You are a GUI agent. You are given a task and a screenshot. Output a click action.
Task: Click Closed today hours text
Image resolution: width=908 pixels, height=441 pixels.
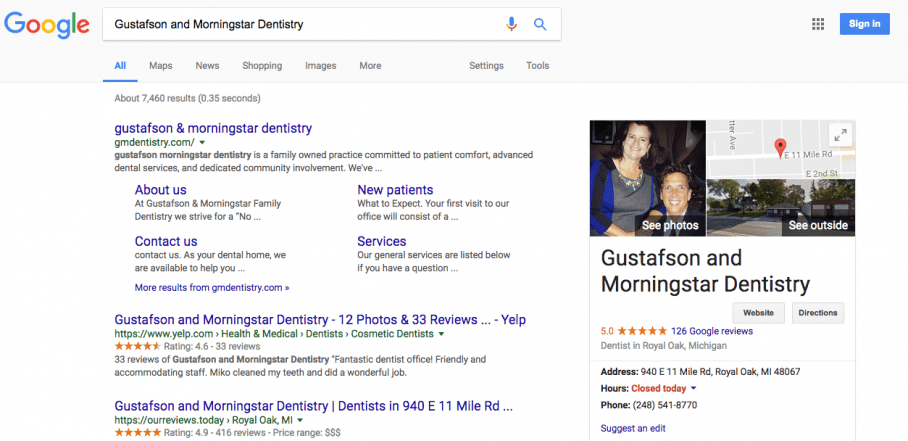(x=658, y=388)
